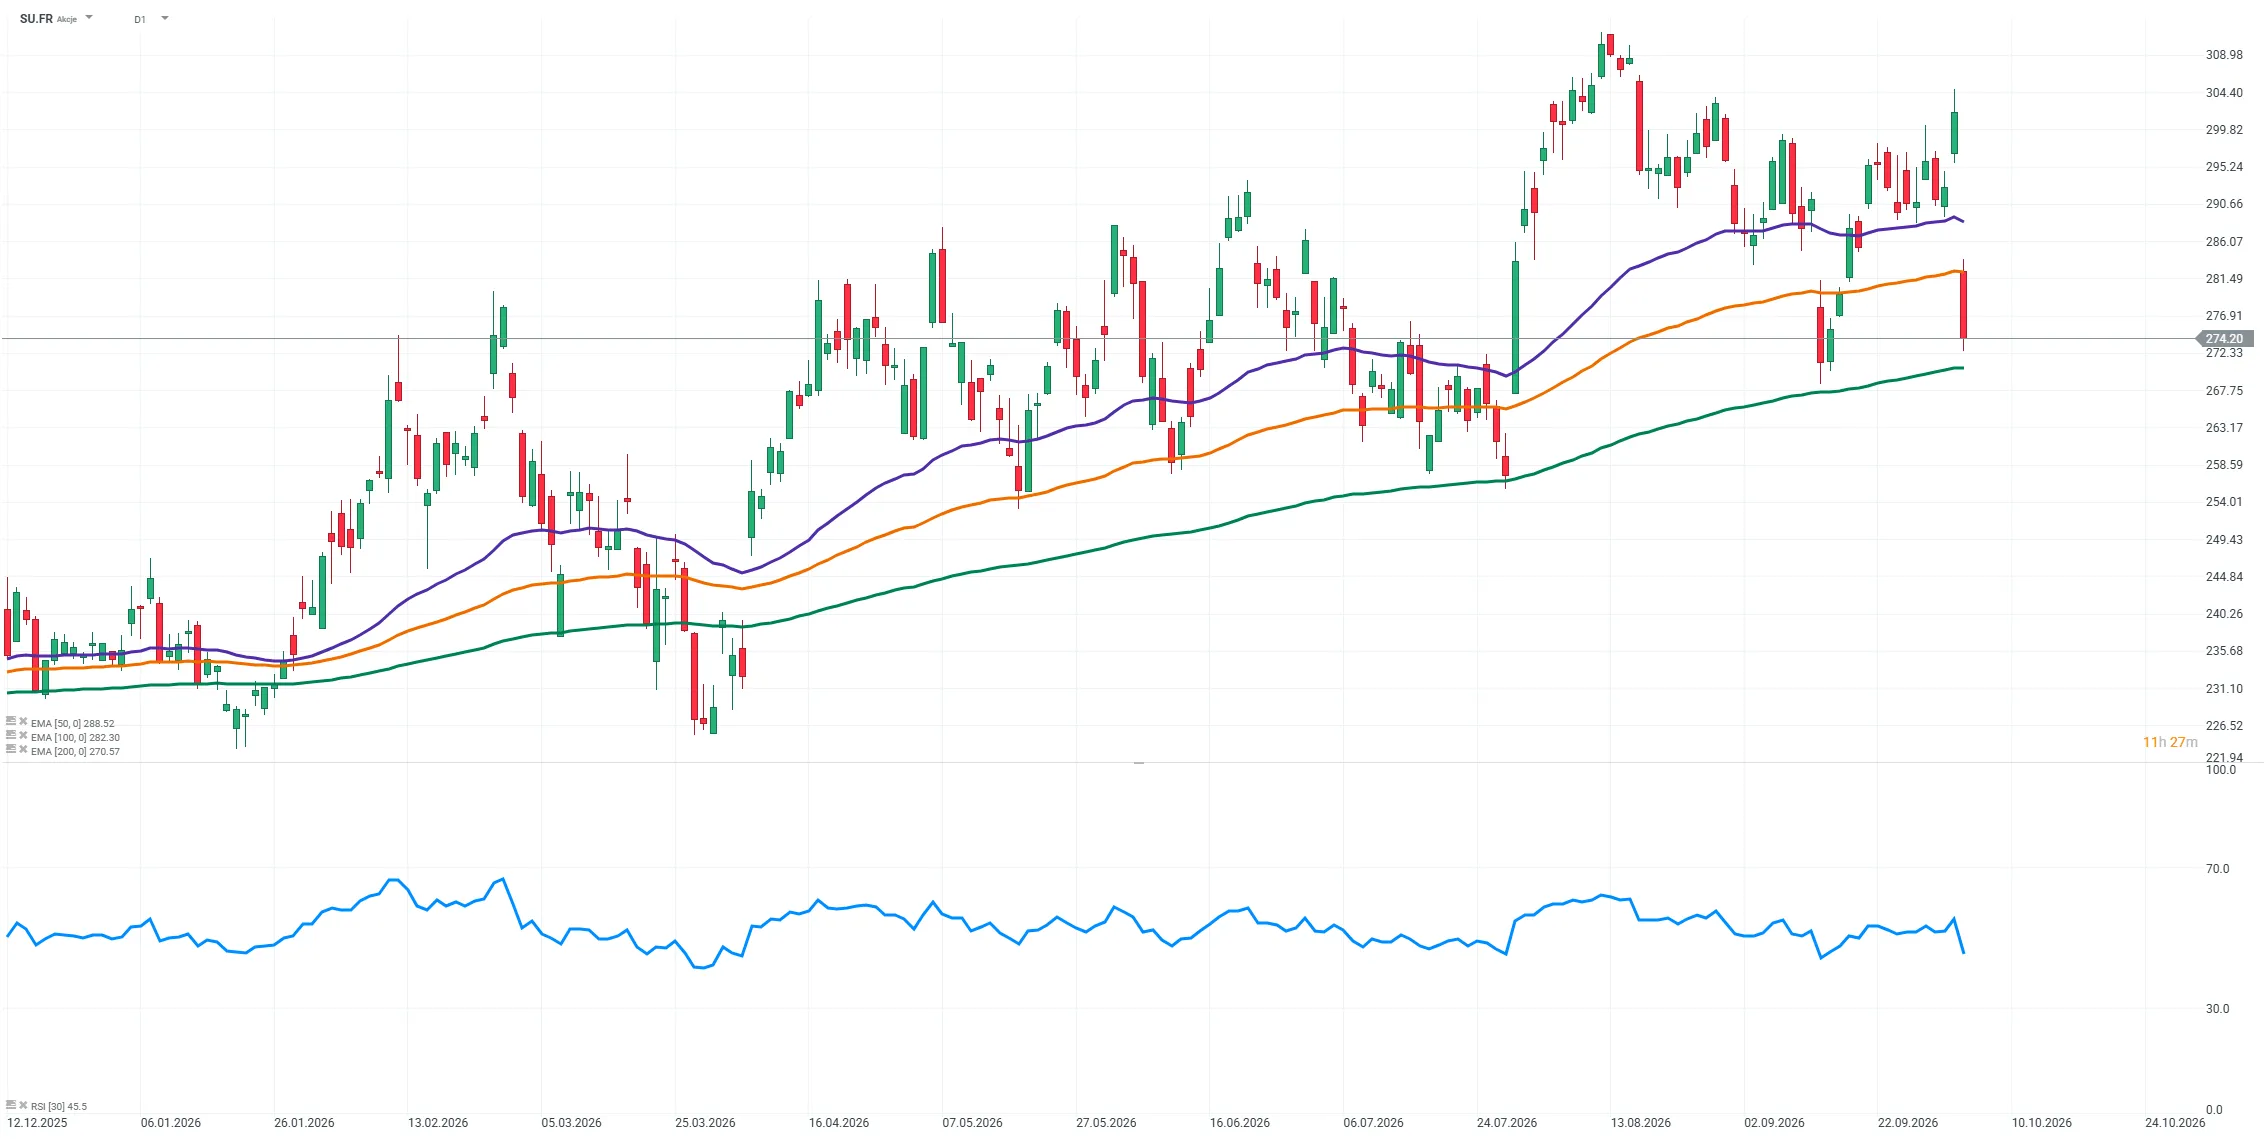Click the RSI [30] 45.5 label
Image resolution: width=2266 pixels, height=1139 pixels.
58,1106
